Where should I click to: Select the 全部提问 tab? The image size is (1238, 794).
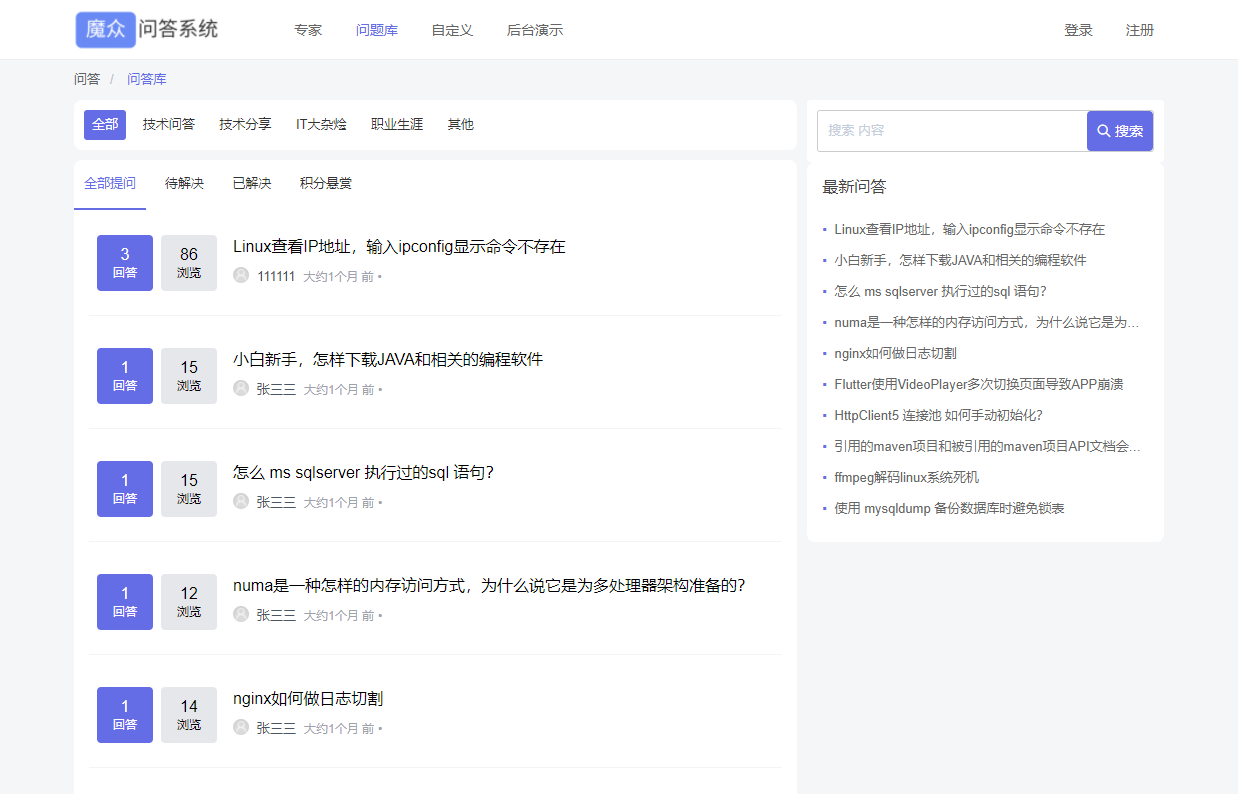pos(110,184)
